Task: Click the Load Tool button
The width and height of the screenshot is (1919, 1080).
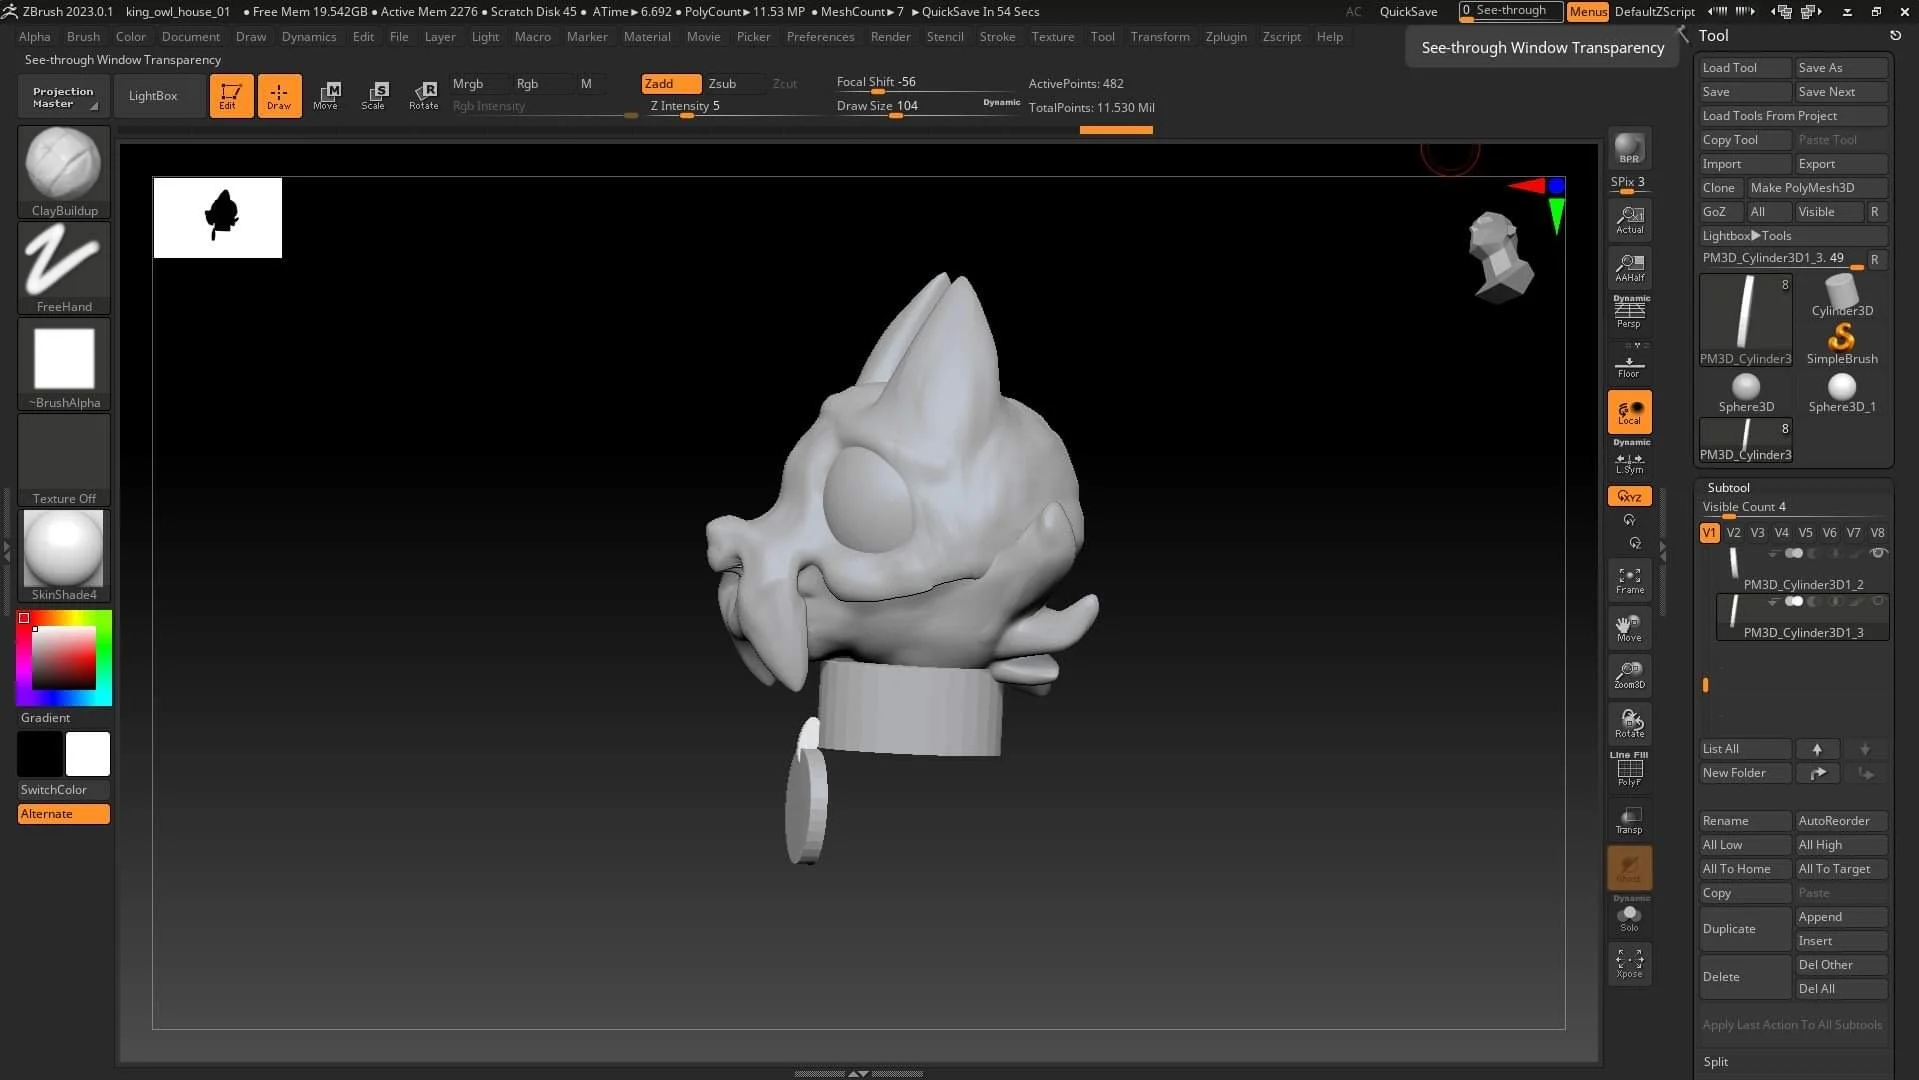Action: point(1745,68)
